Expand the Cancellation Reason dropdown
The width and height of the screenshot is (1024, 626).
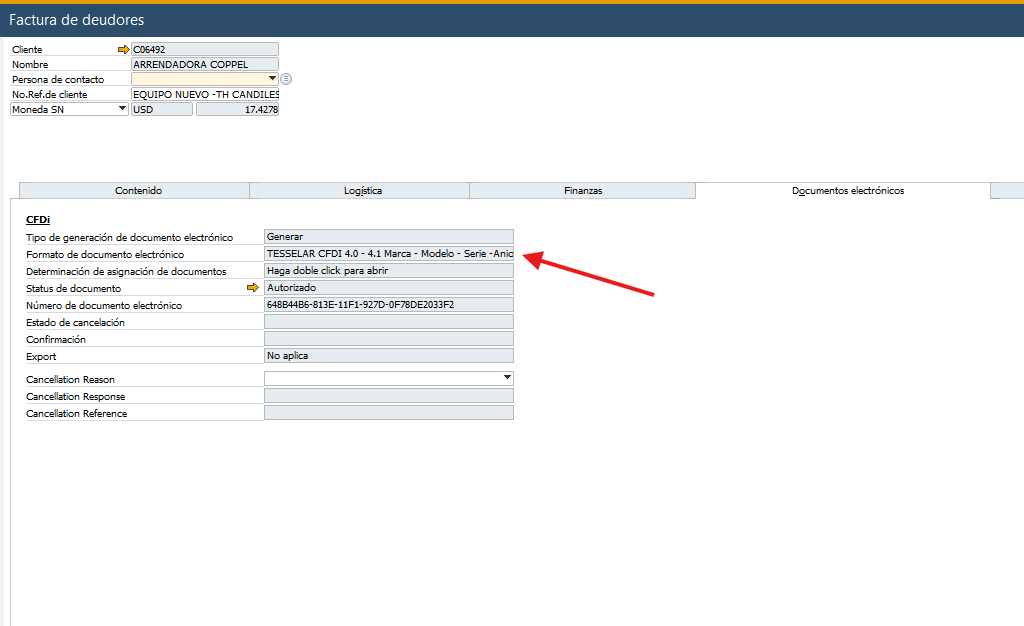point(507,378)
